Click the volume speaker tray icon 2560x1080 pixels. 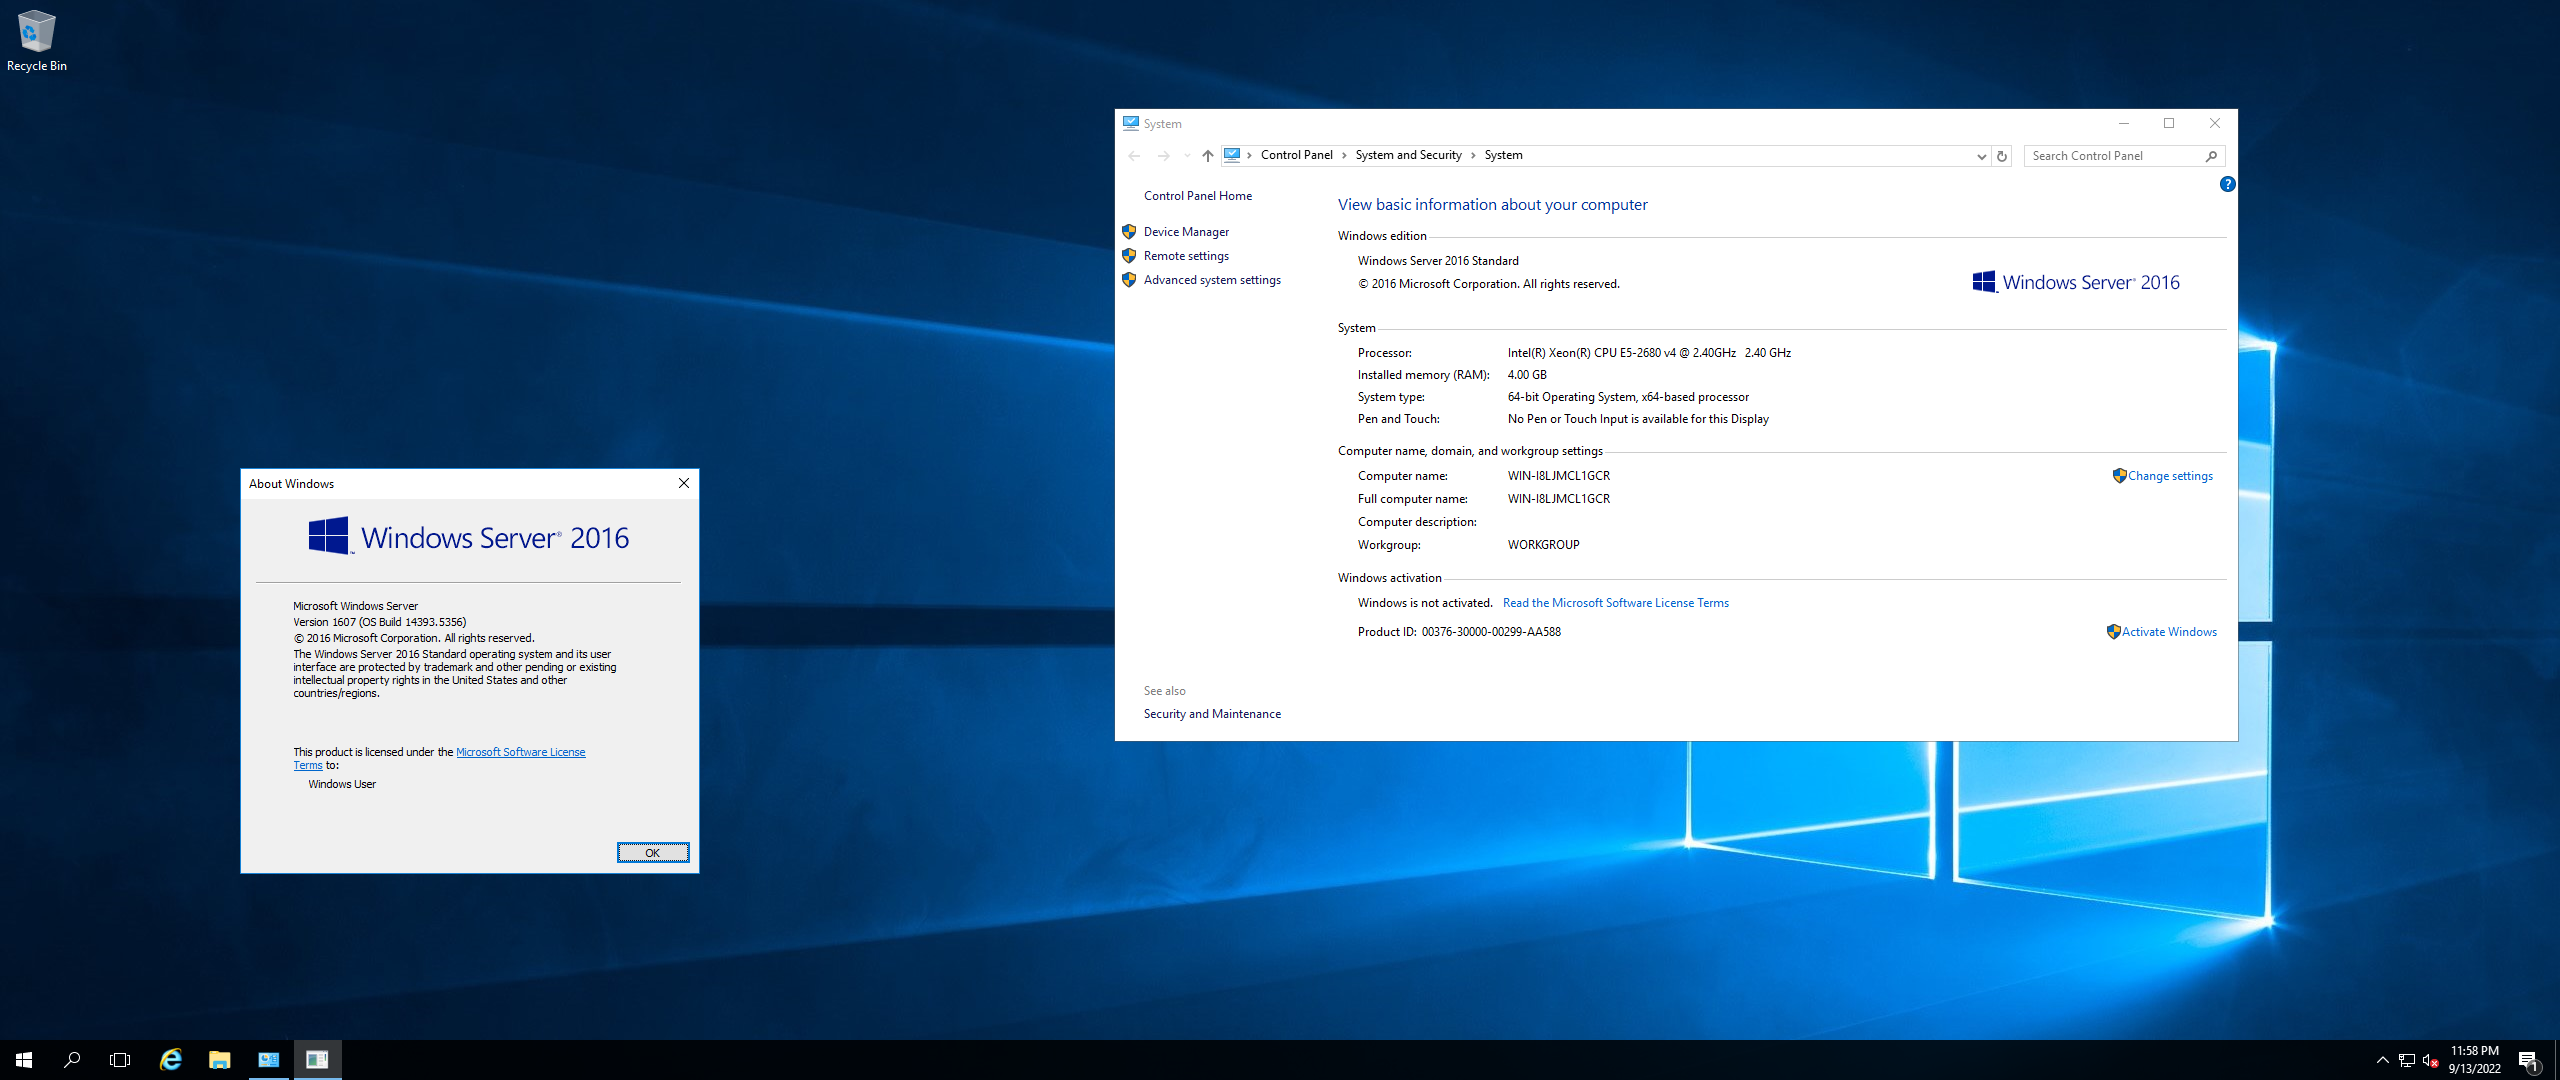click(2430, 1060)
